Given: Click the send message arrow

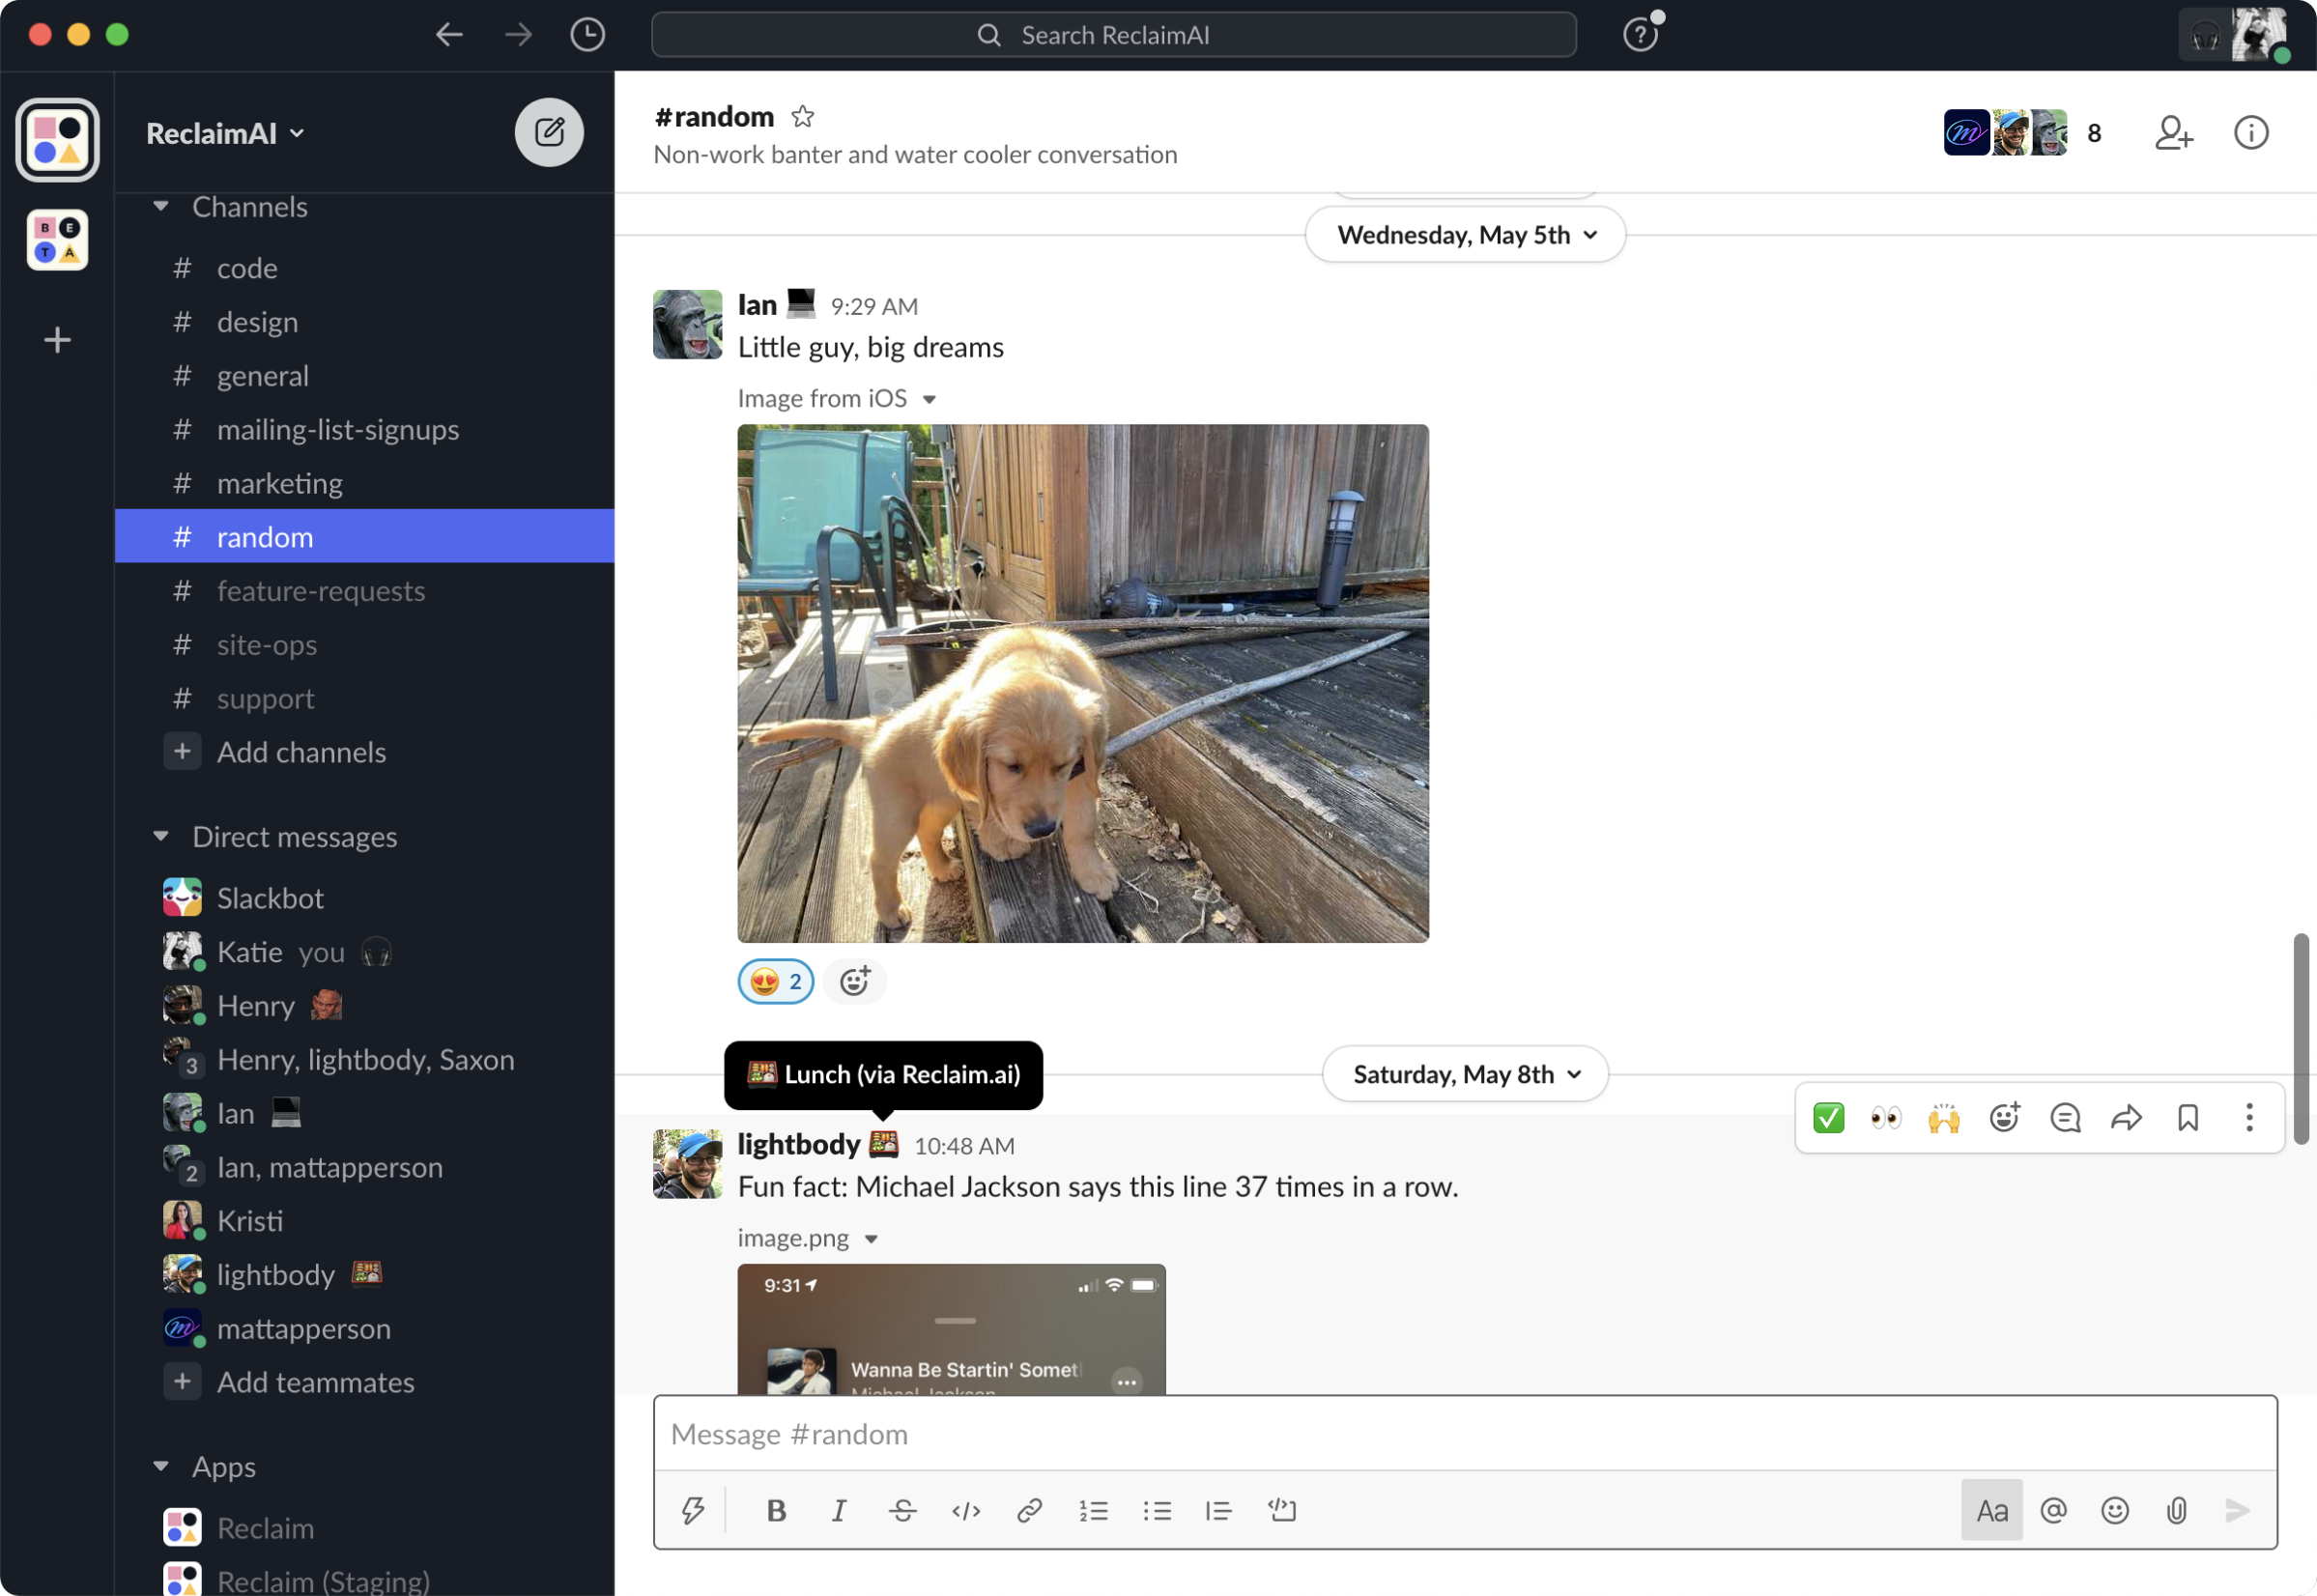Looking at the screenshot, I should coord(2237,1510).
